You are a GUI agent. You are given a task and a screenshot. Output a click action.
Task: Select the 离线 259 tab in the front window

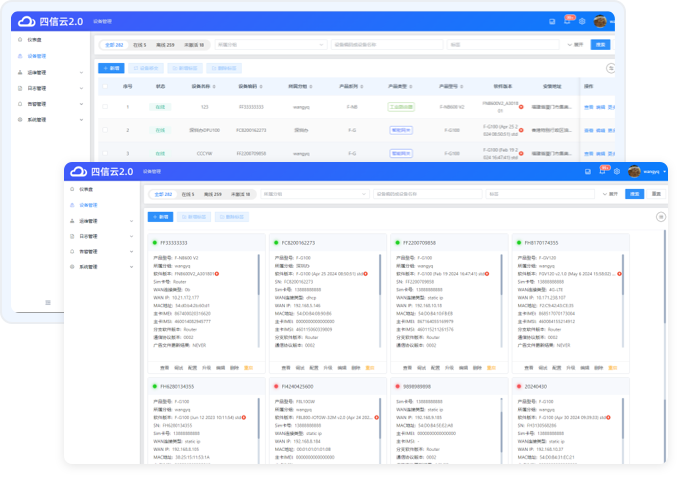213,194
